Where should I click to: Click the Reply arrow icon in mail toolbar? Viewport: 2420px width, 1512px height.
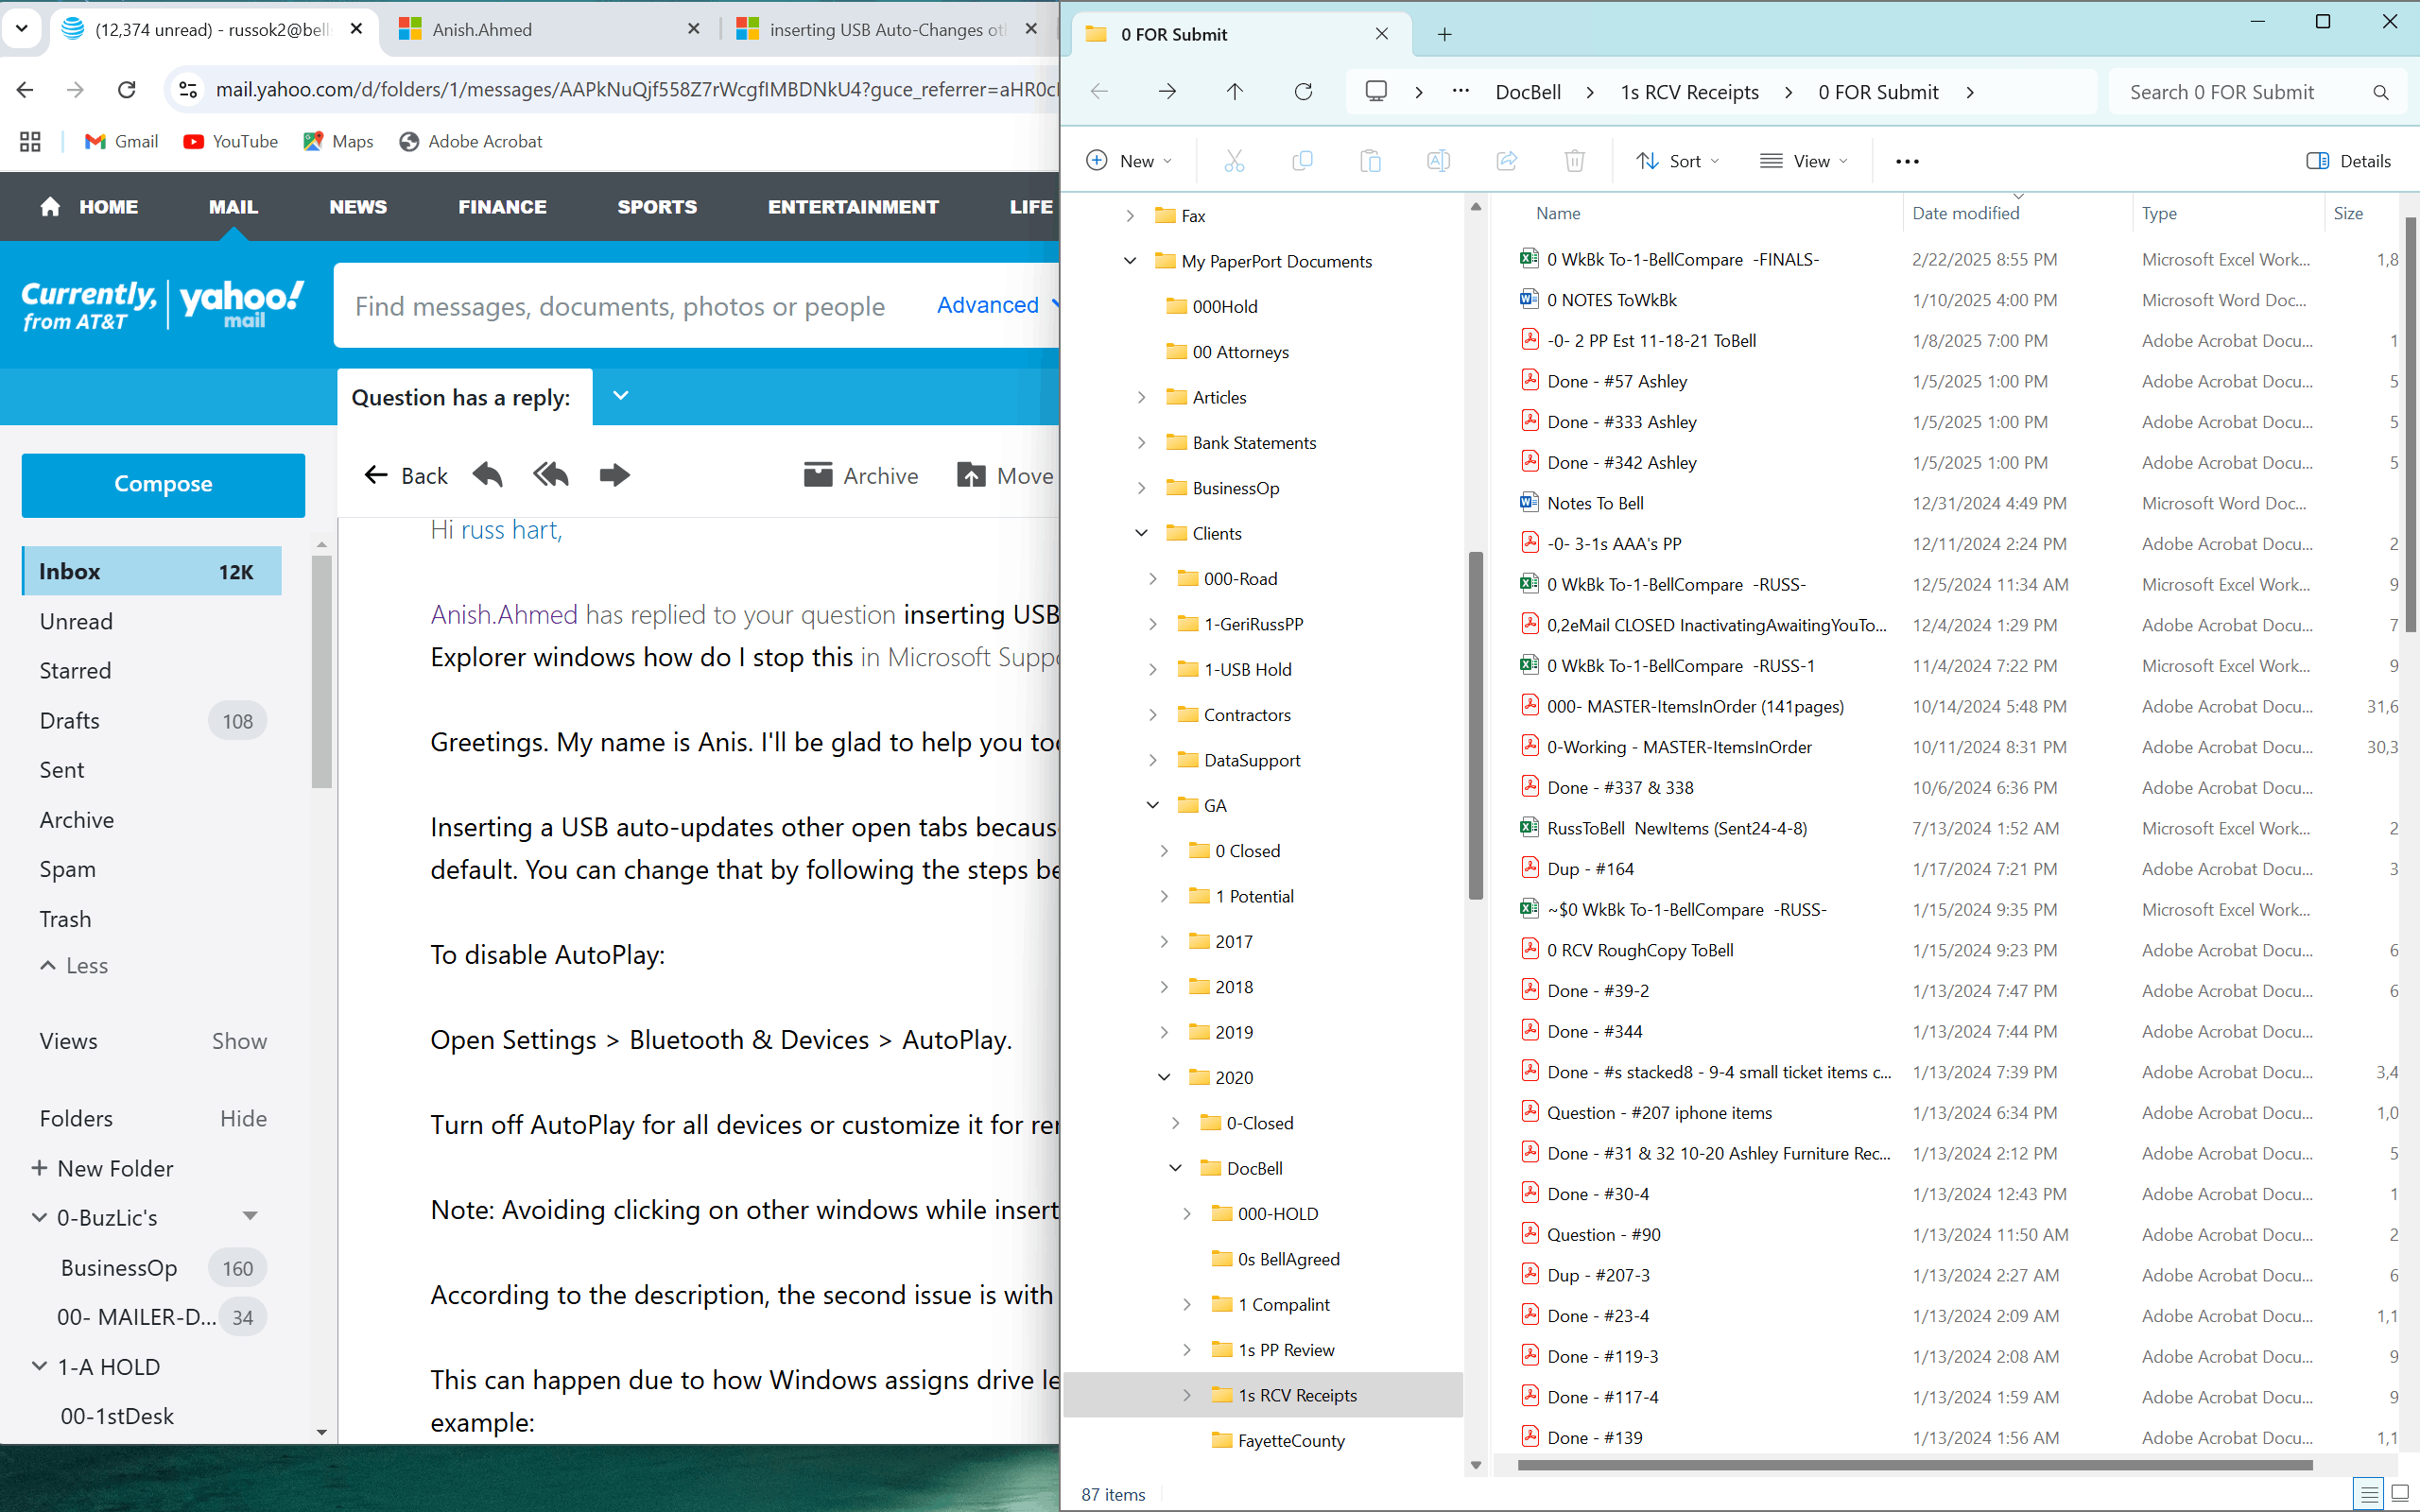[x=488, y=475]
